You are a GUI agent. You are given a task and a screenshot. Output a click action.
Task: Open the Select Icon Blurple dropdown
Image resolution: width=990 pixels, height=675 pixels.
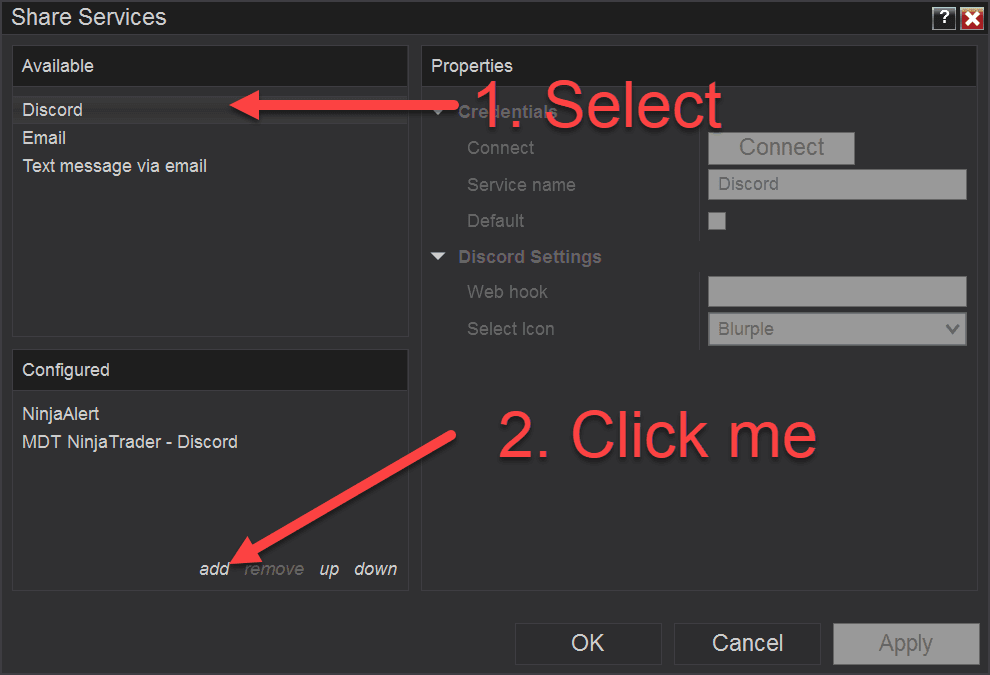click(837, 329)
